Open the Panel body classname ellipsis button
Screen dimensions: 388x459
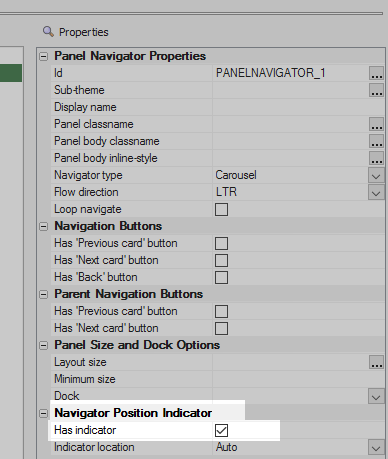[x=377, y=141]
